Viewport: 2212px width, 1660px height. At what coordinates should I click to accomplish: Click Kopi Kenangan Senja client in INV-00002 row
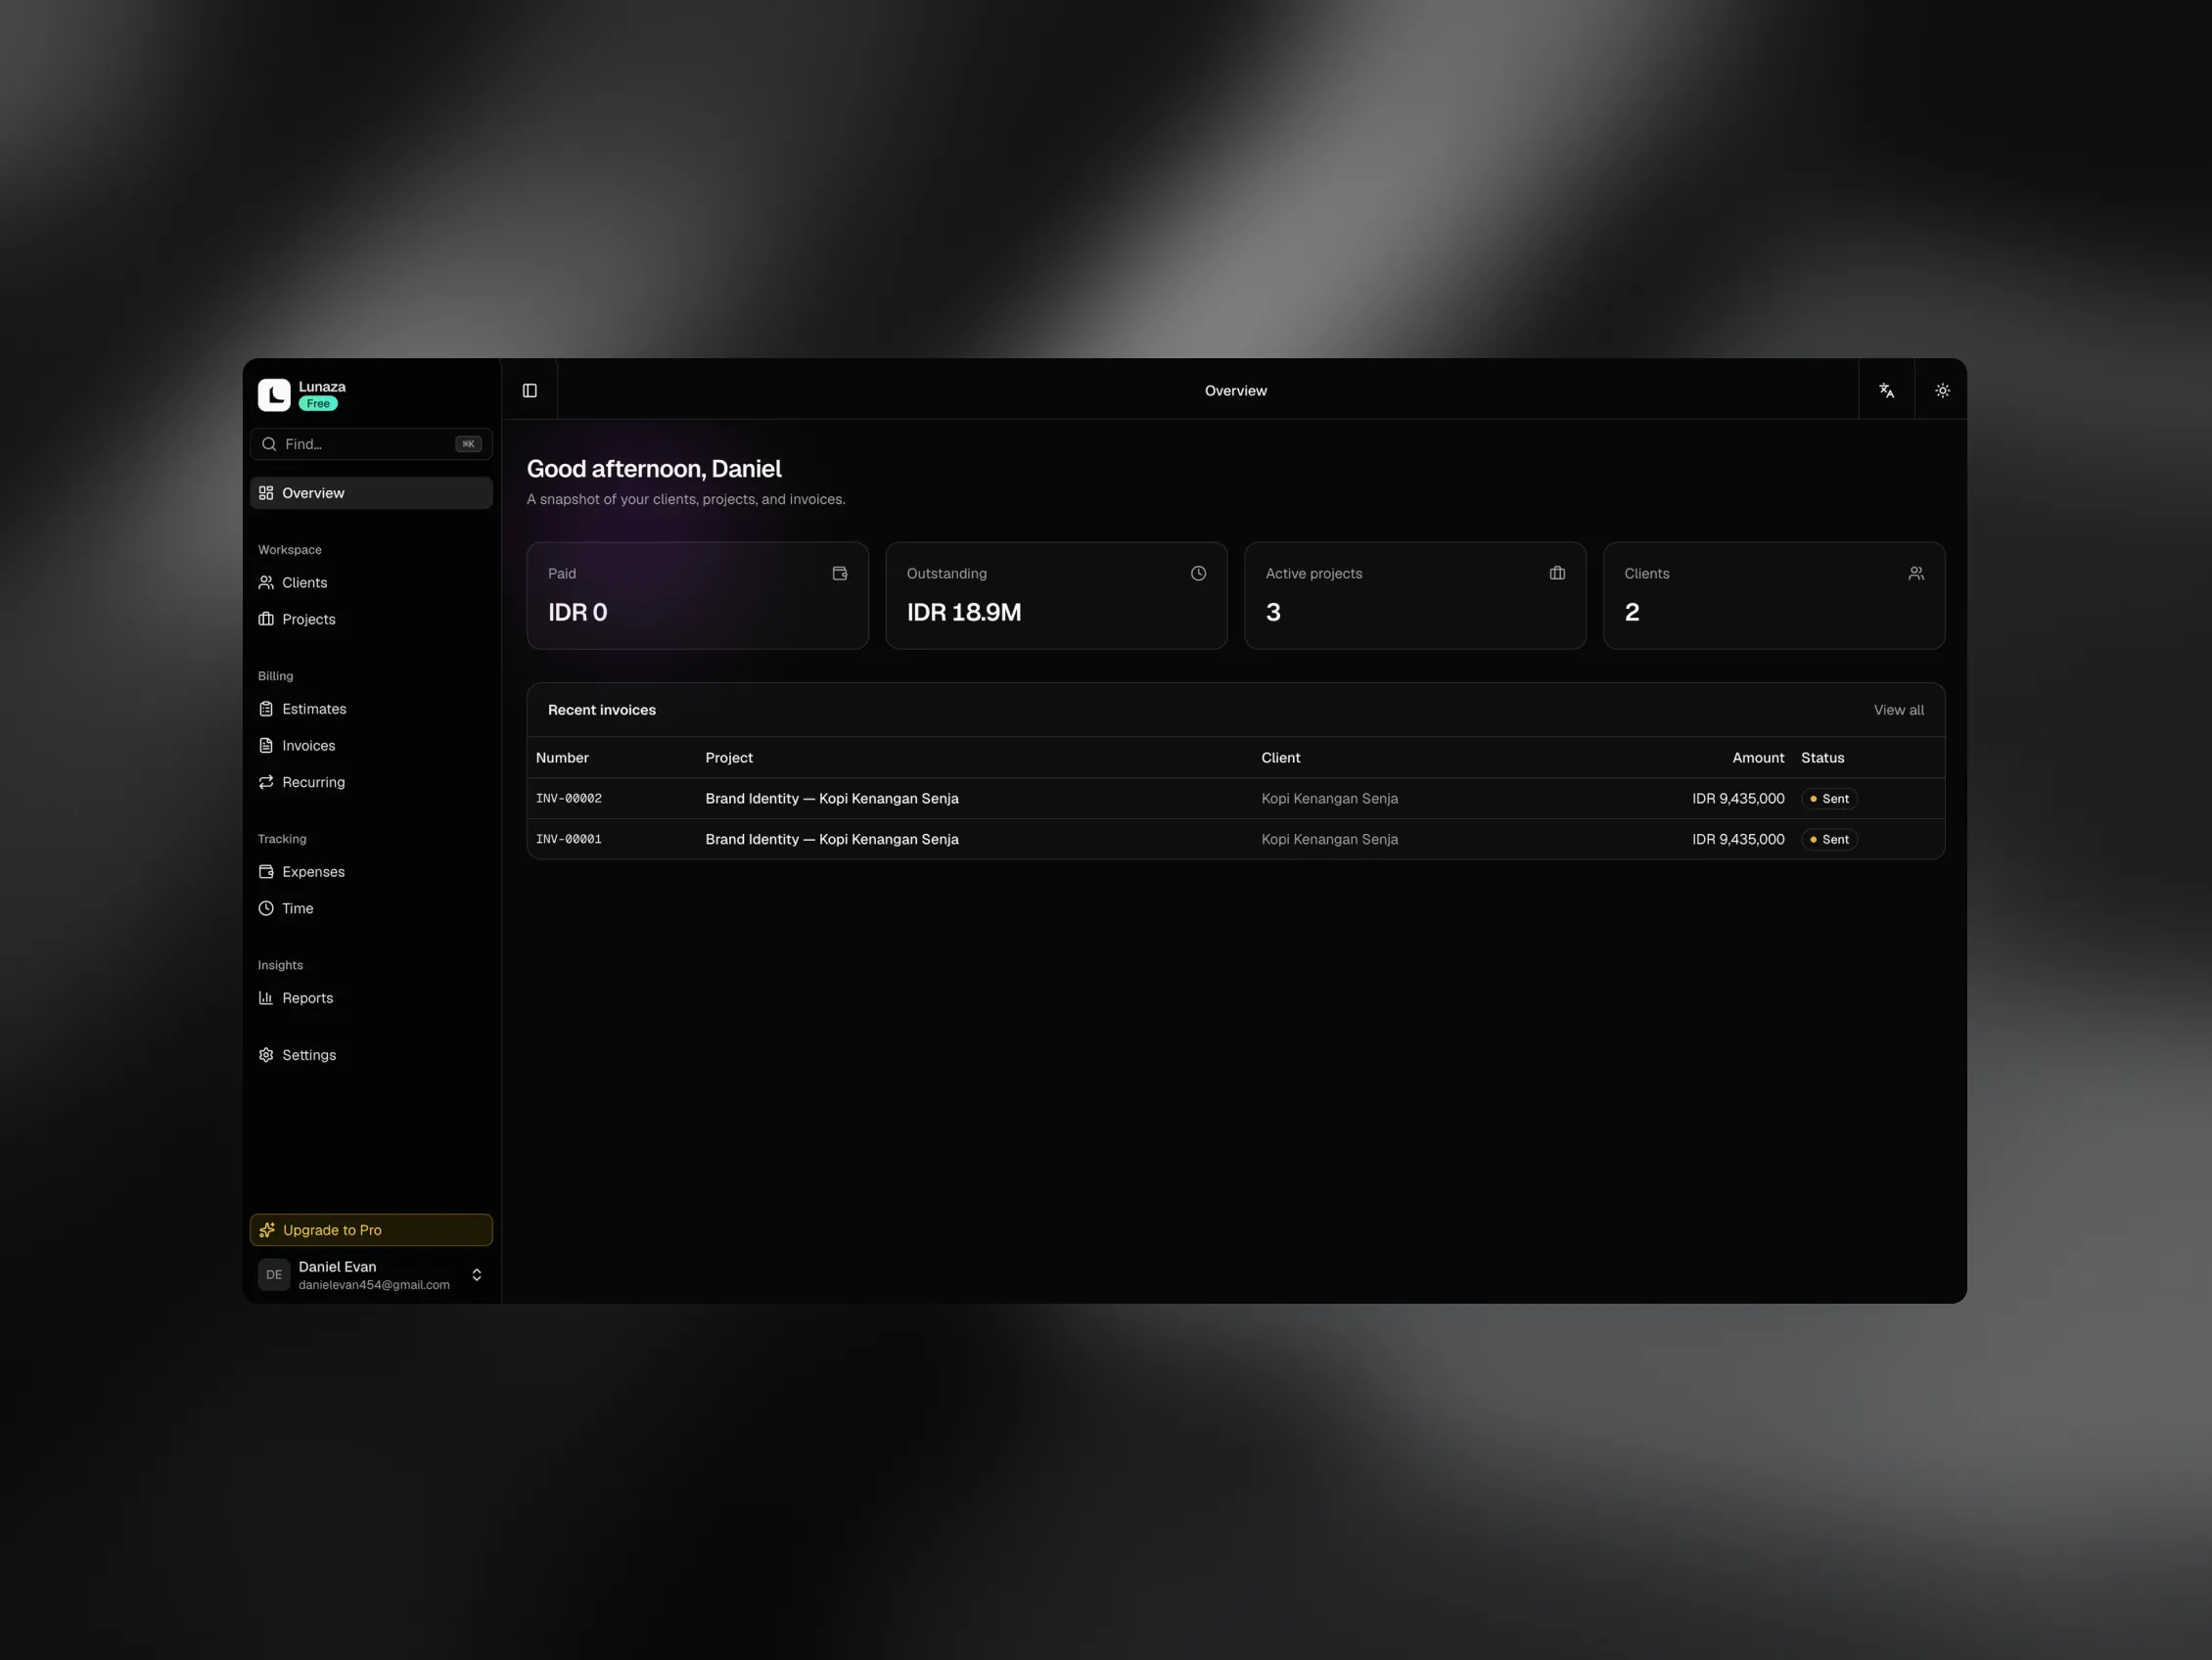tap(1329, 799)
